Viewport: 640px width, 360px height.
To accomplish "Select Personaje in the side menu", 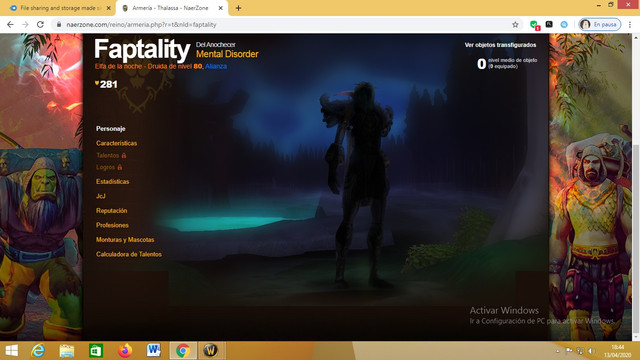I will [111, 129].
